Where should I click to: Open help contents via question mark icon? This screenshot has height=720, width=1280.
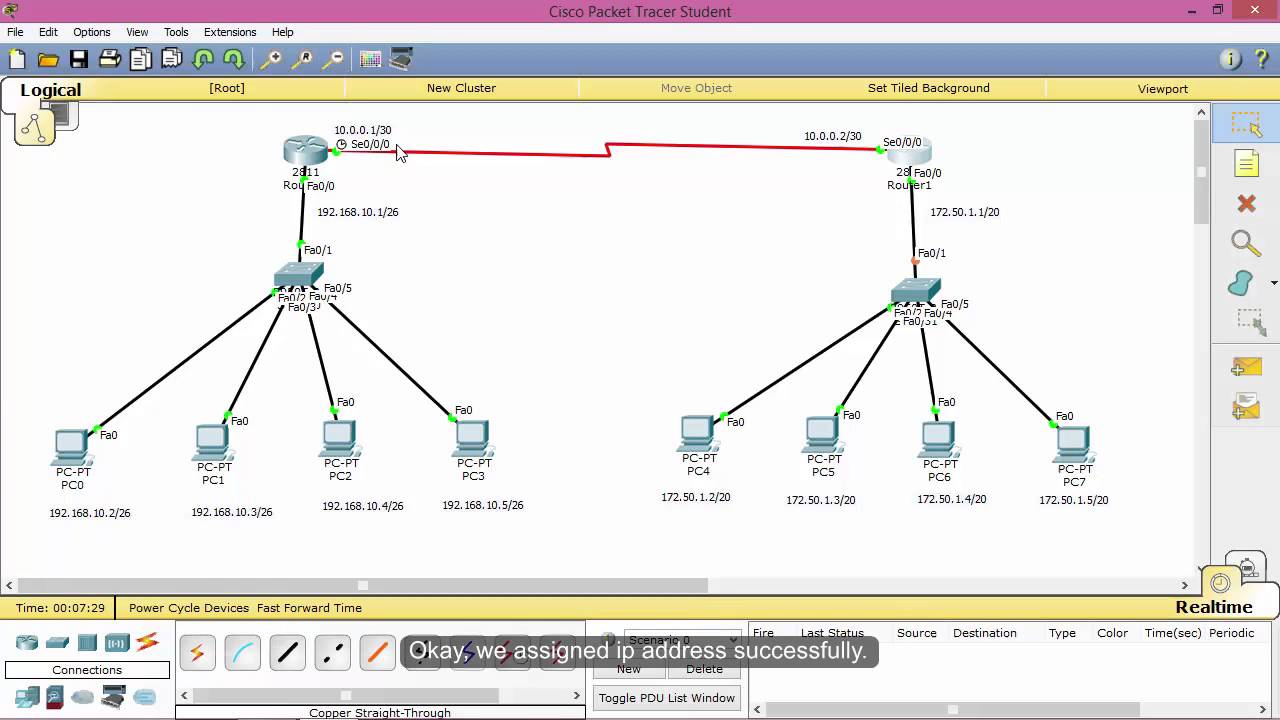1261,59
